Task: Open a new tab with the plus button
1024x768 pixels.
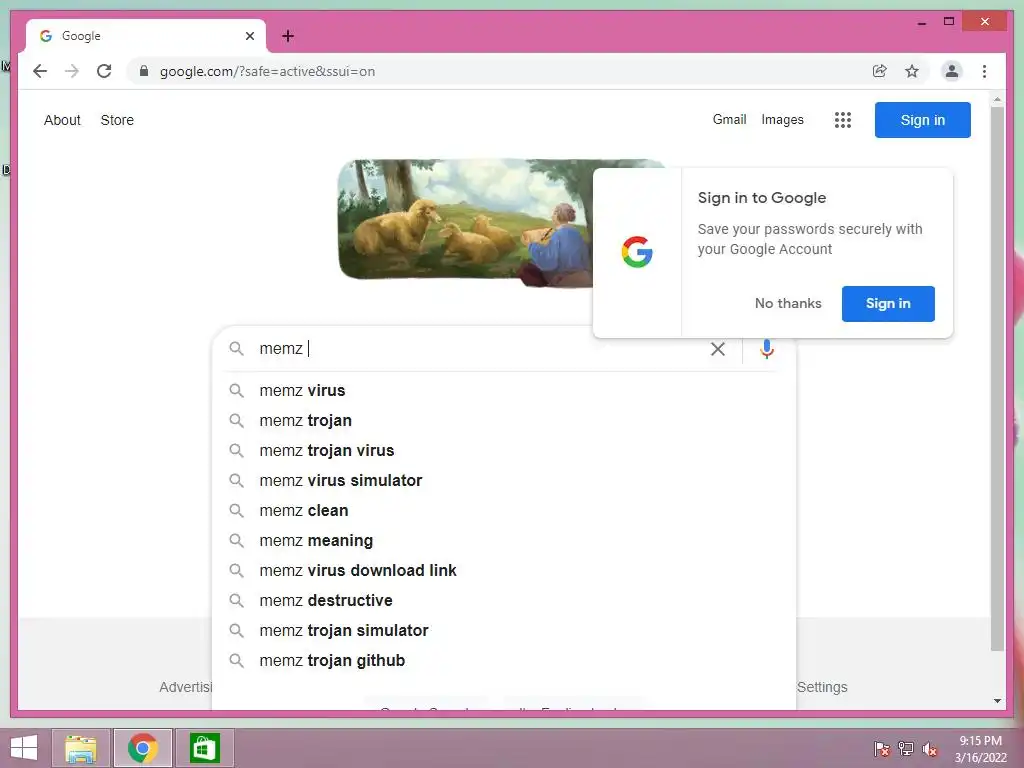Action: point(288,36)
